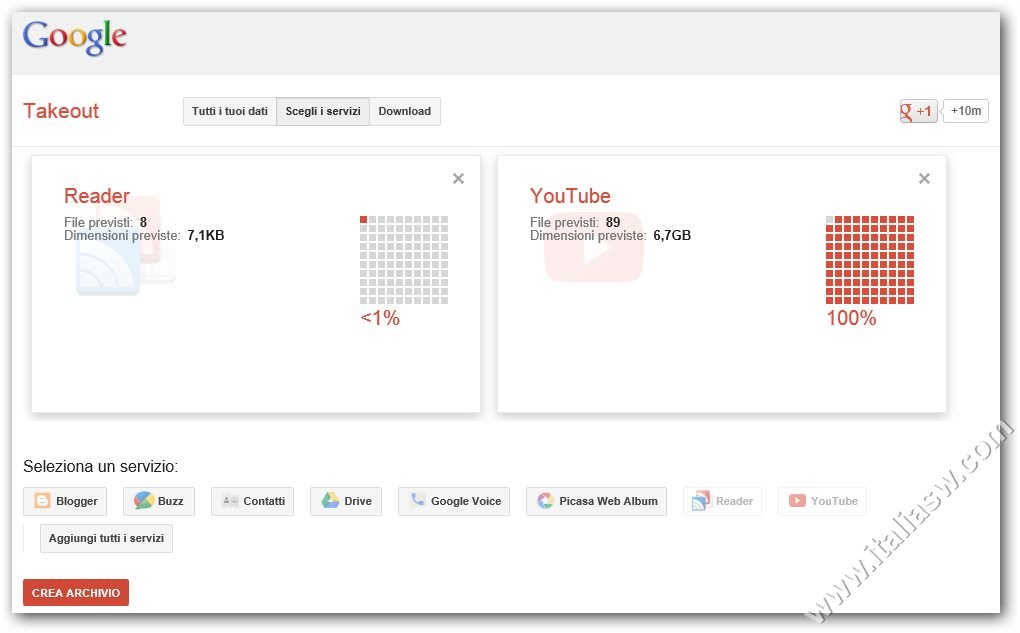This screenshot has height=633, width=1020.
Task: Click the Blogger icon
Action: [42, 500]
